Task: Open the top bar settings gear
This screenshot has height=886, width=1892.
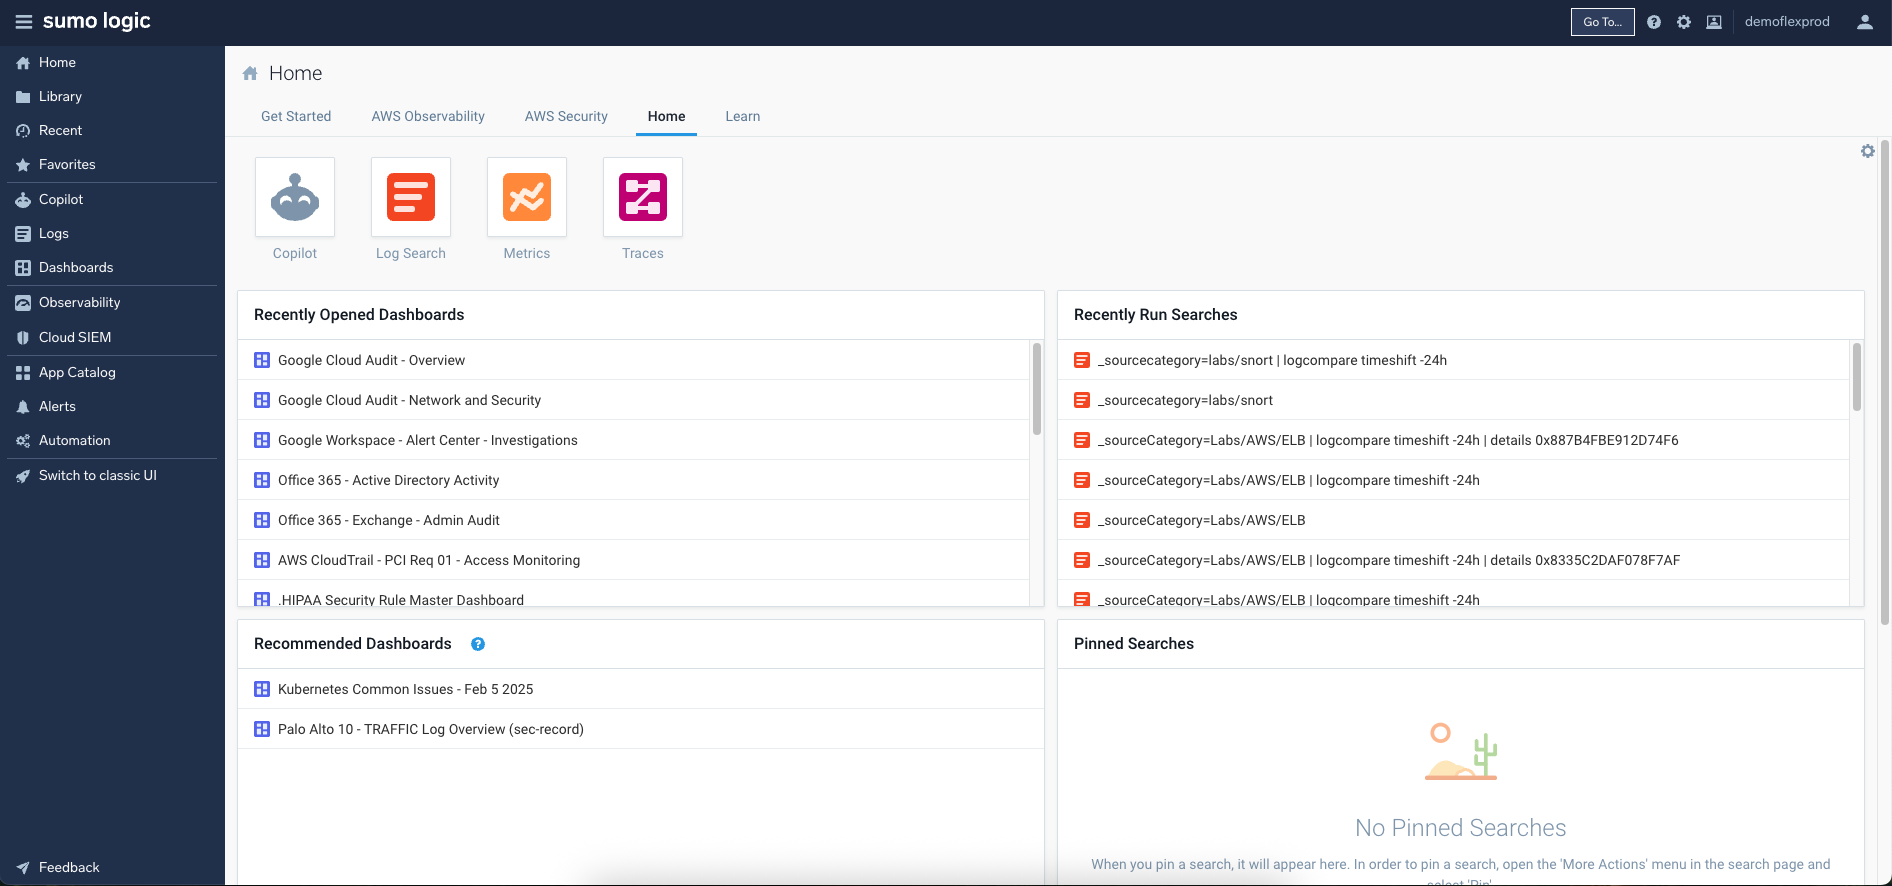Action: point(1684,22)
